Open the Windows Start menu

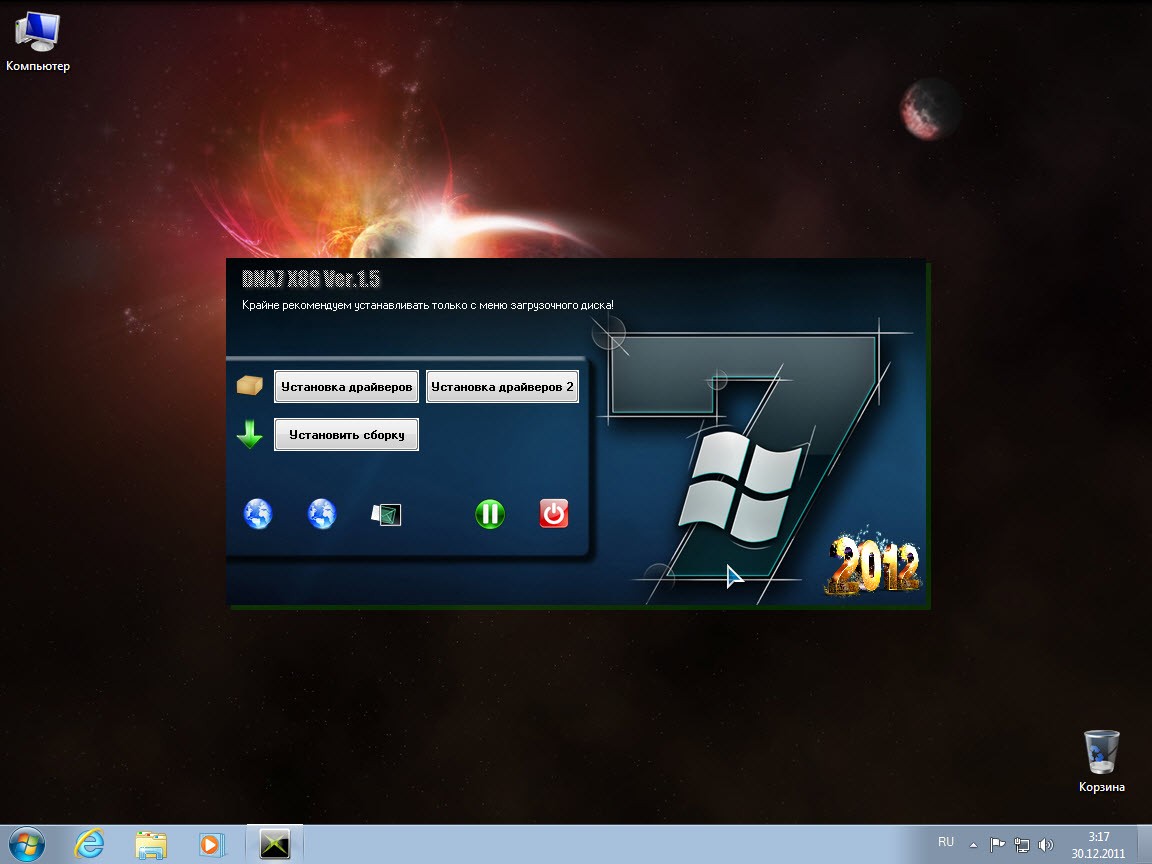tap(27, 845)
